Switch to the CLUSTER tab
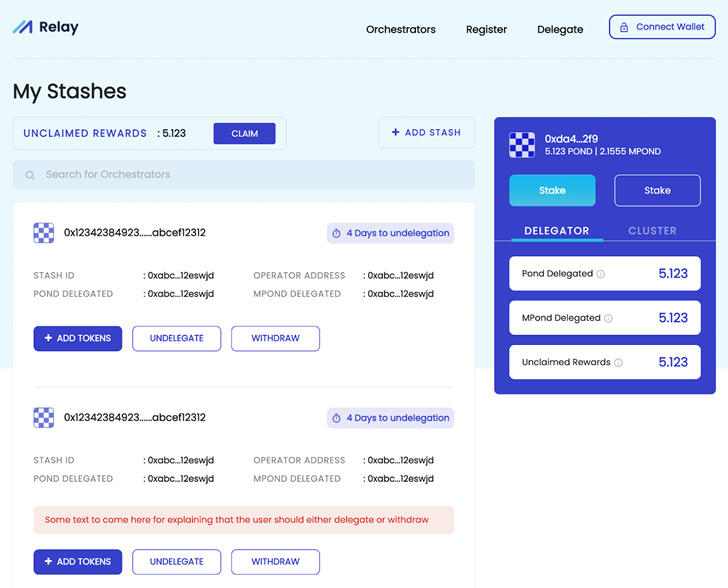The height and width of the screenshot is (588, 728). point(652,231)
